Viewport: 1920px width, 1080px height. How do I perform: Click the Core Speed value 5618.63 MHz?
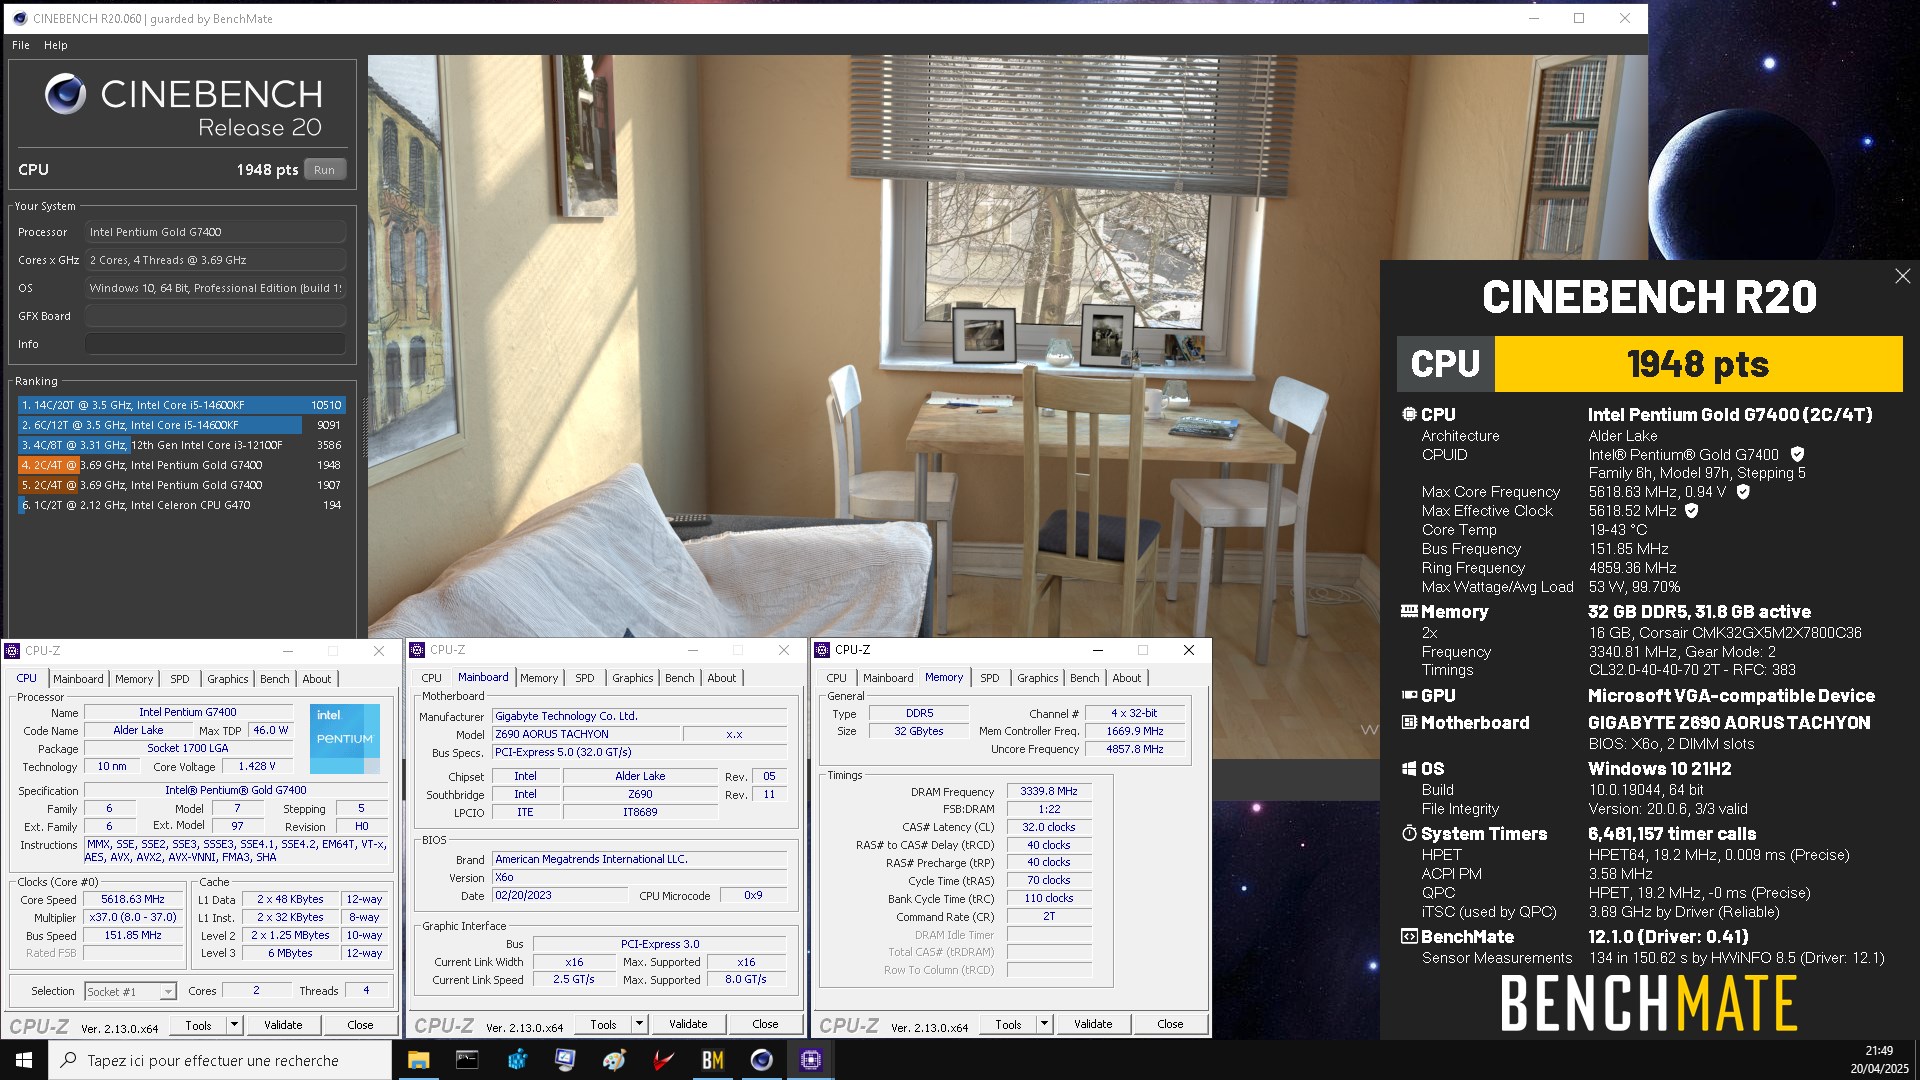pyautogui.click(x=133, y=899)
